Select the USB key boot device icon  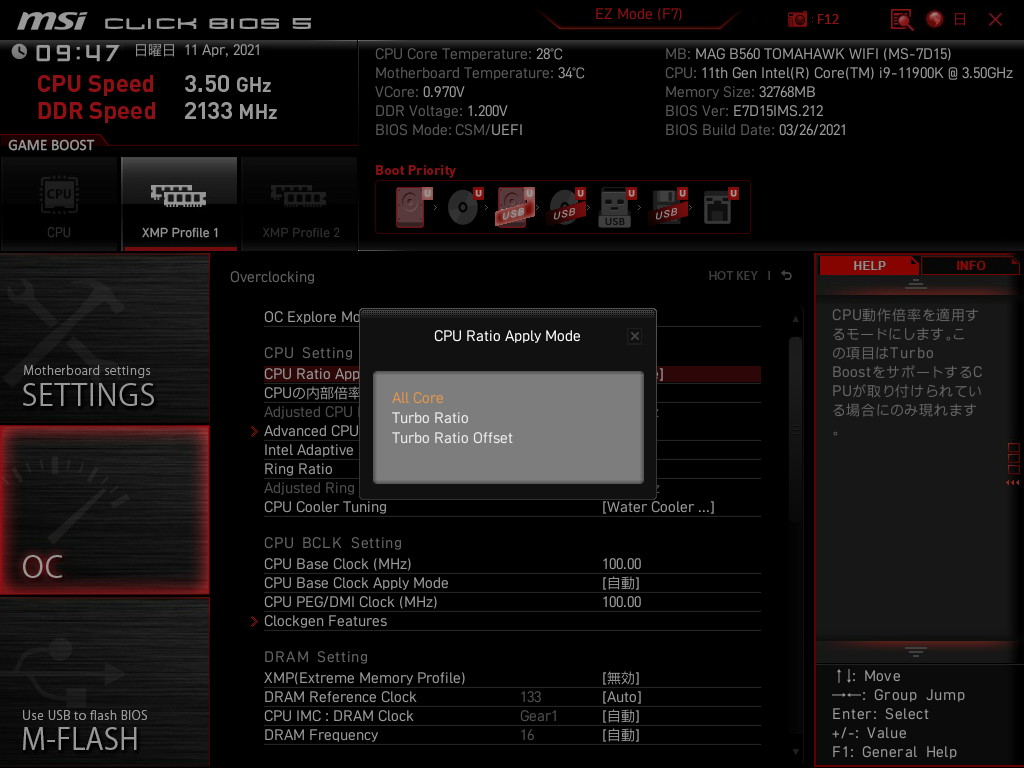coord(616,208)
